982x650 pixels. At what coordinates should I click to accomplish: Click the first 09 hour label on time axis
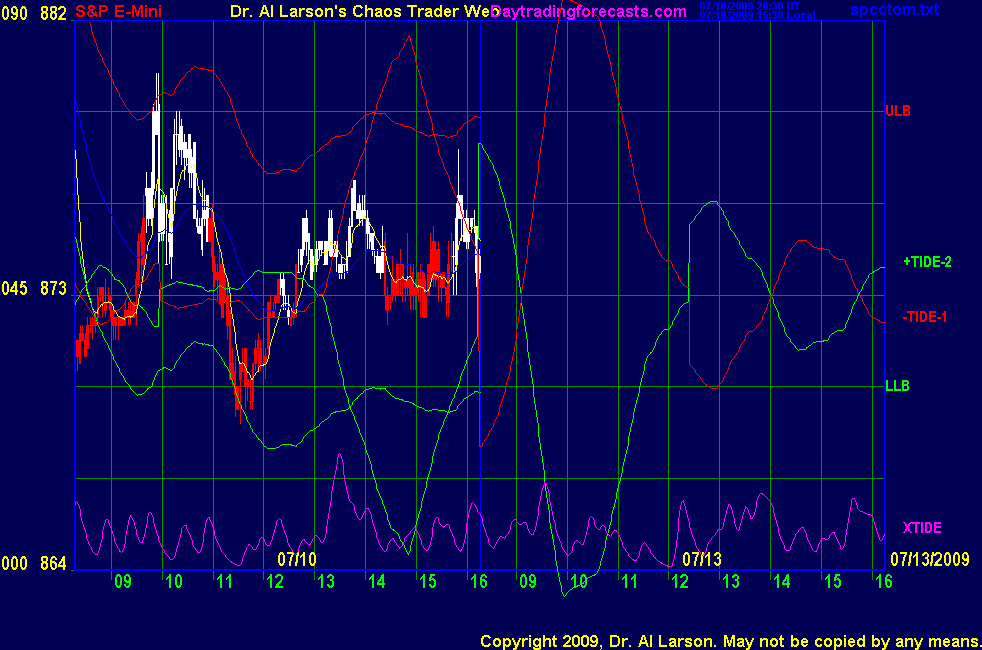[x=122, y=582]
